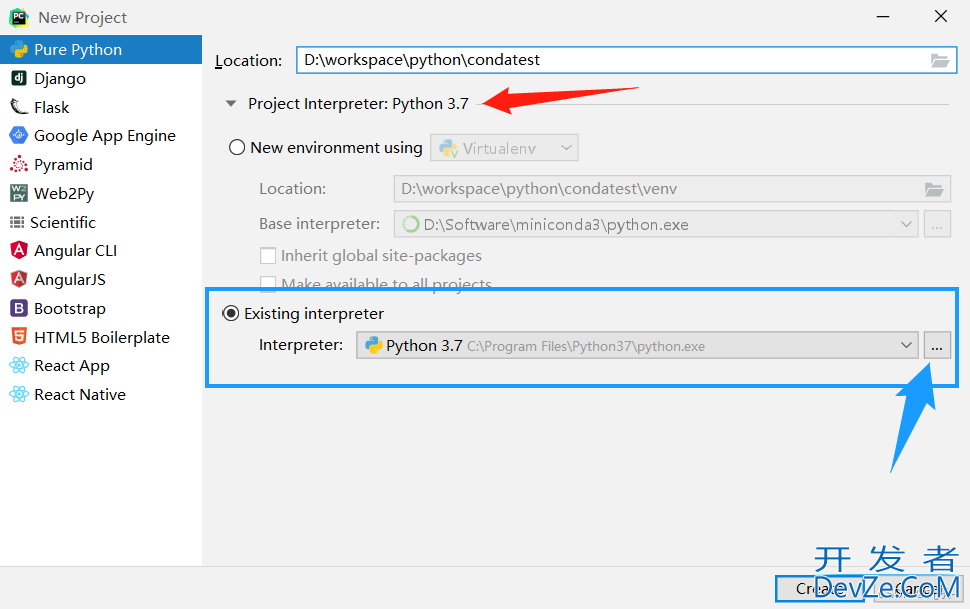
Task: Open the Base interpreter dropdown
Action: (656, 224)
